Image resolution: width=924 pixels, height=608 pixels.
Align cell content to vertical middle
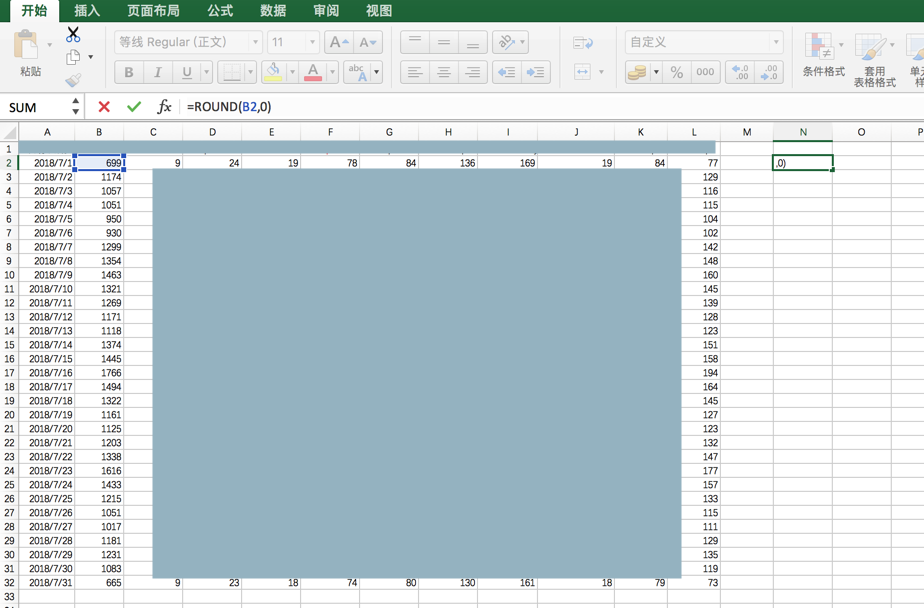444,42
